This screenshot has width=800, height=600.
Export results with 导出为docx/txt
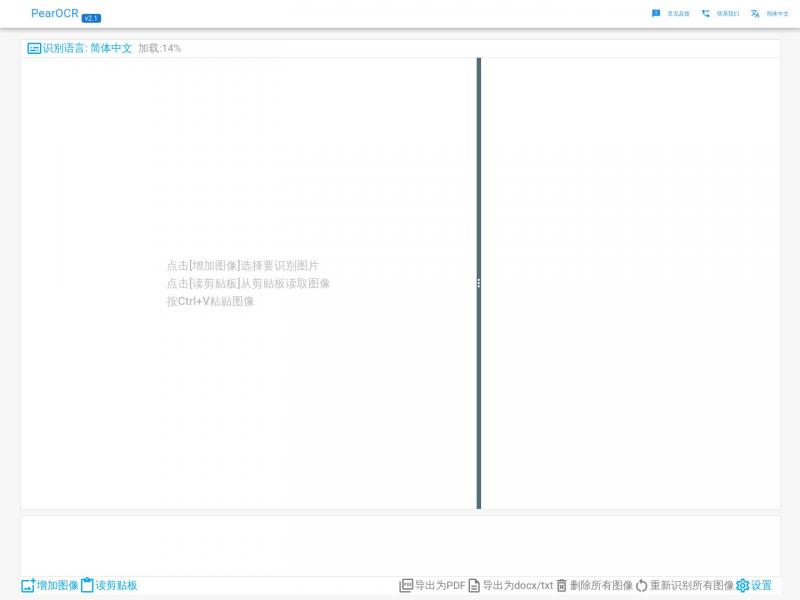click(510, 585)
